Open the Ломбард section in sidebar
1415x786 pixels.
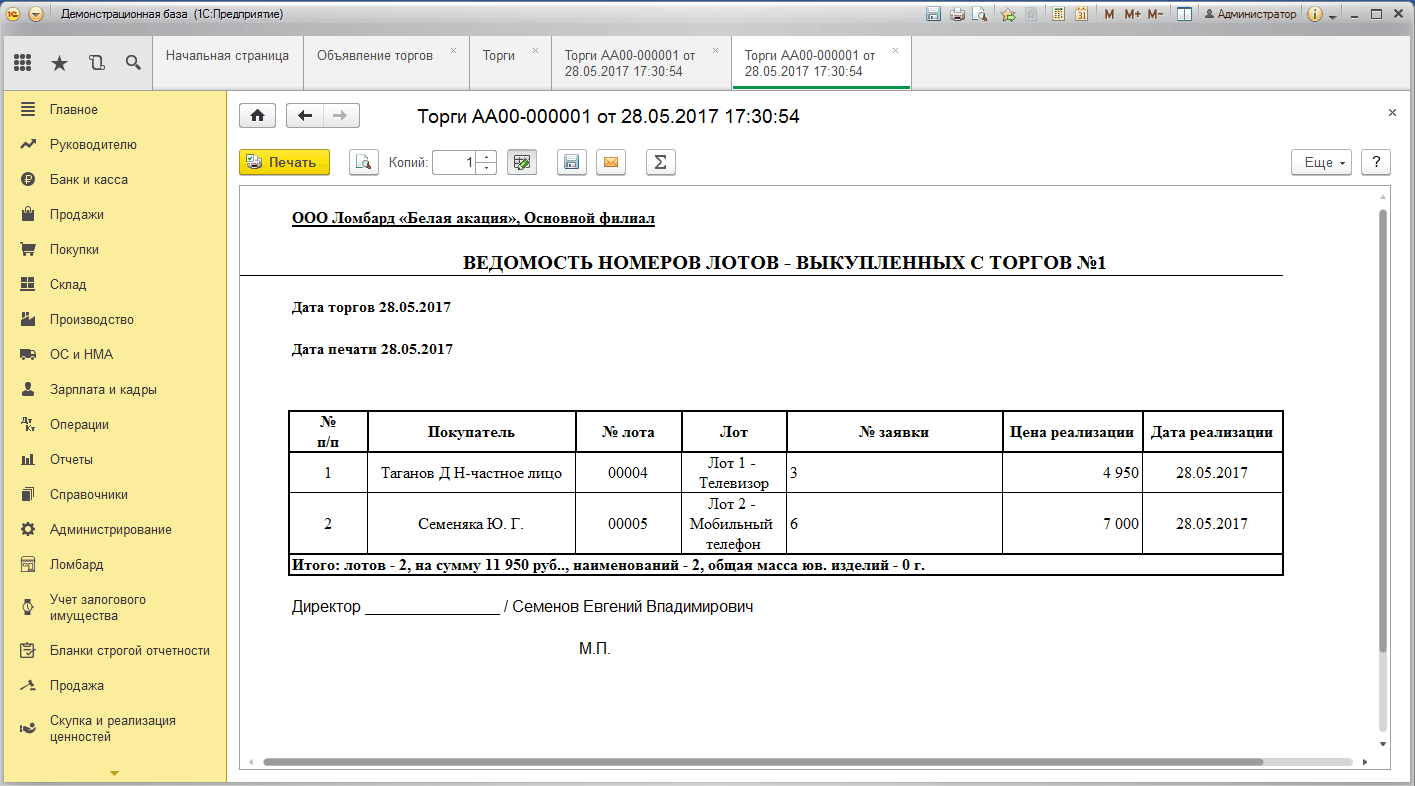click(76, 565)
